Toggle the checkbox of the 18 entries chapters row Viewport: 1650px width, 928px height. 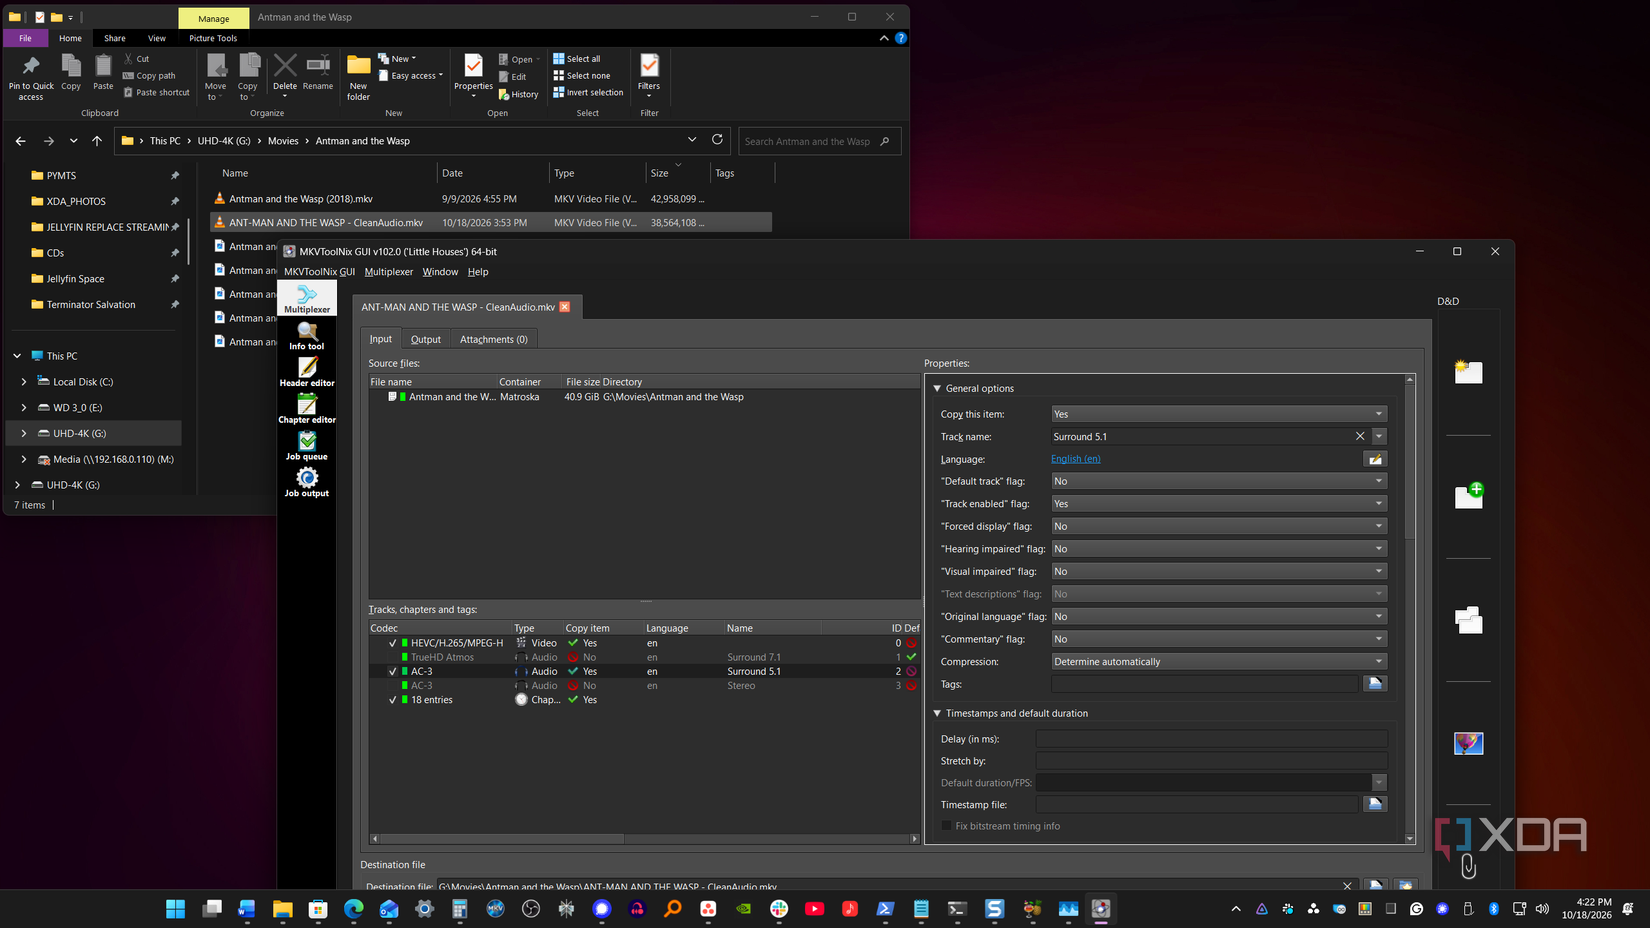coord(393,700)
